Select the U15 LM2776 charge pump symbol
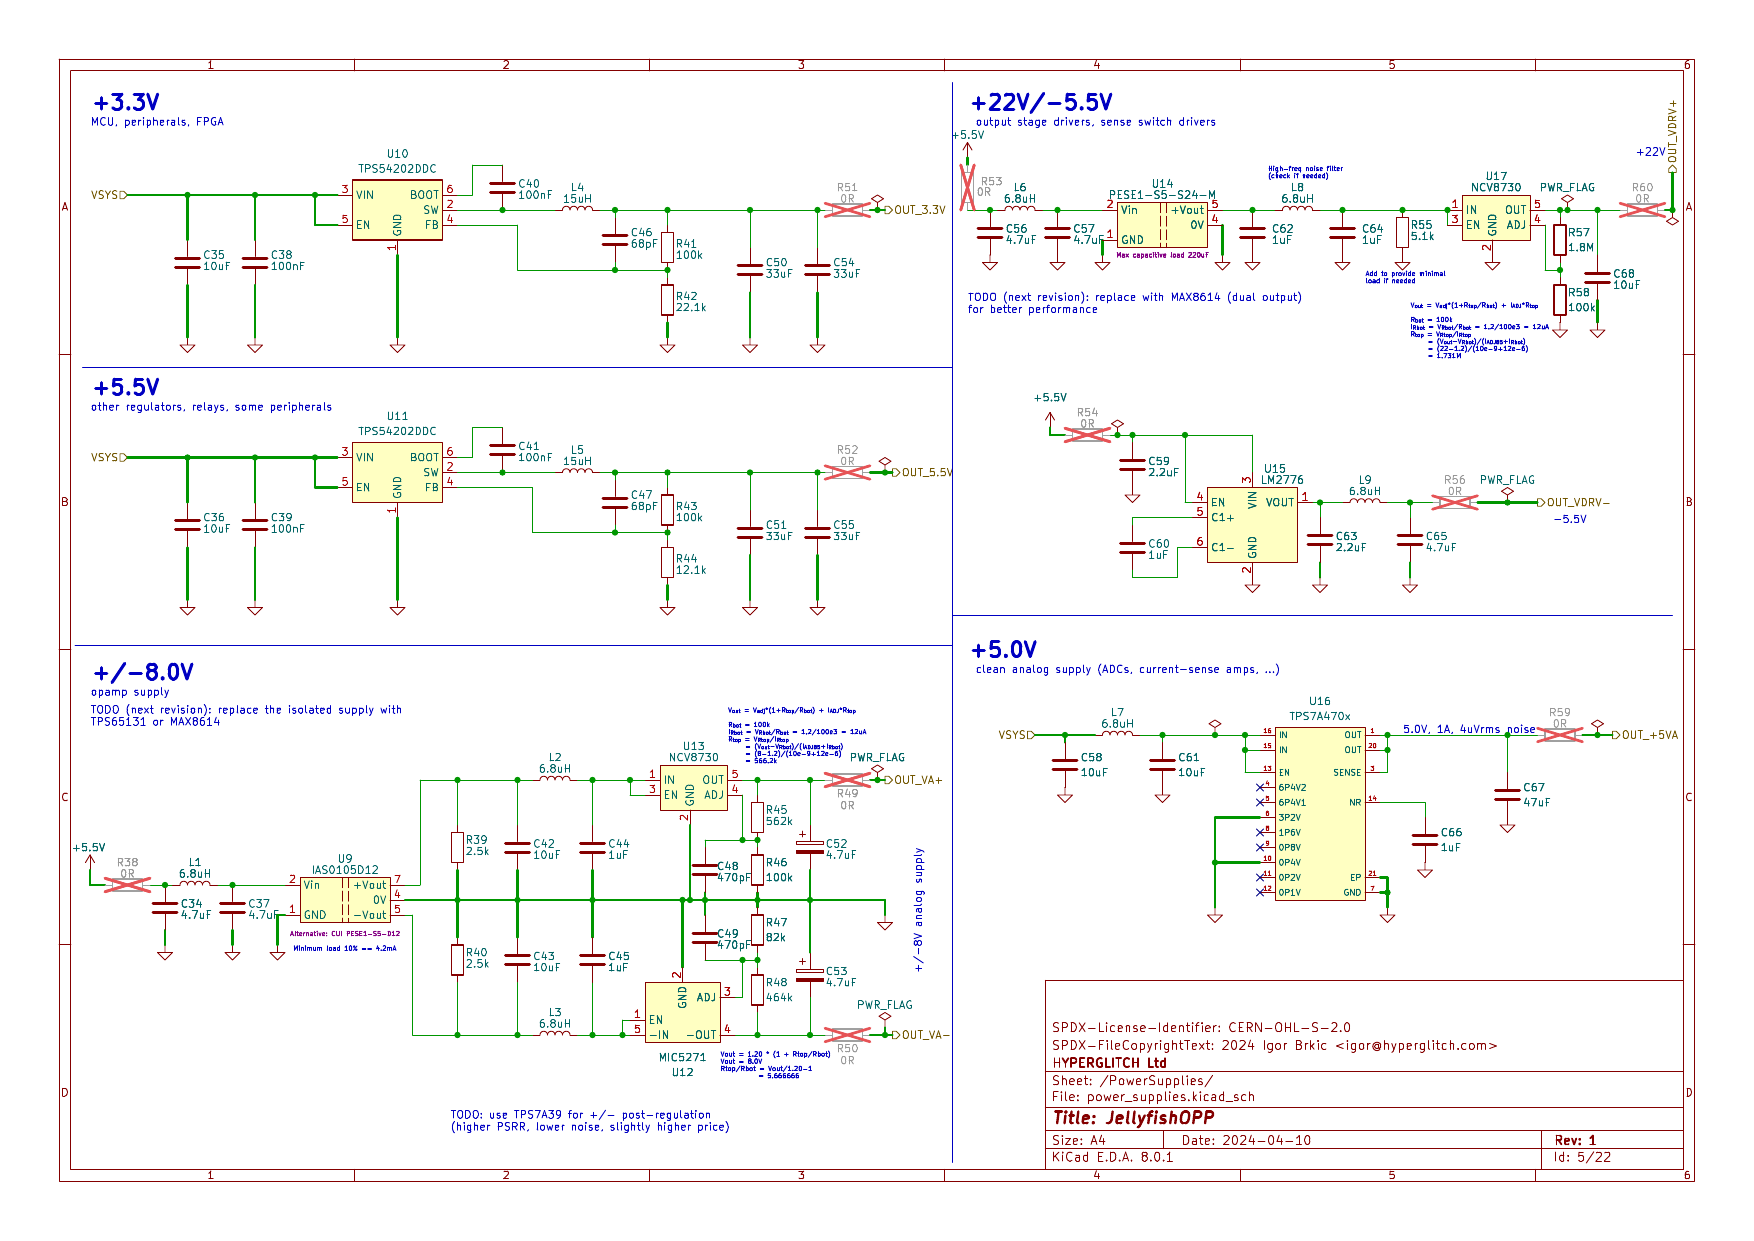This screenshot has height=1241, width=1754. coord(1251,525)
